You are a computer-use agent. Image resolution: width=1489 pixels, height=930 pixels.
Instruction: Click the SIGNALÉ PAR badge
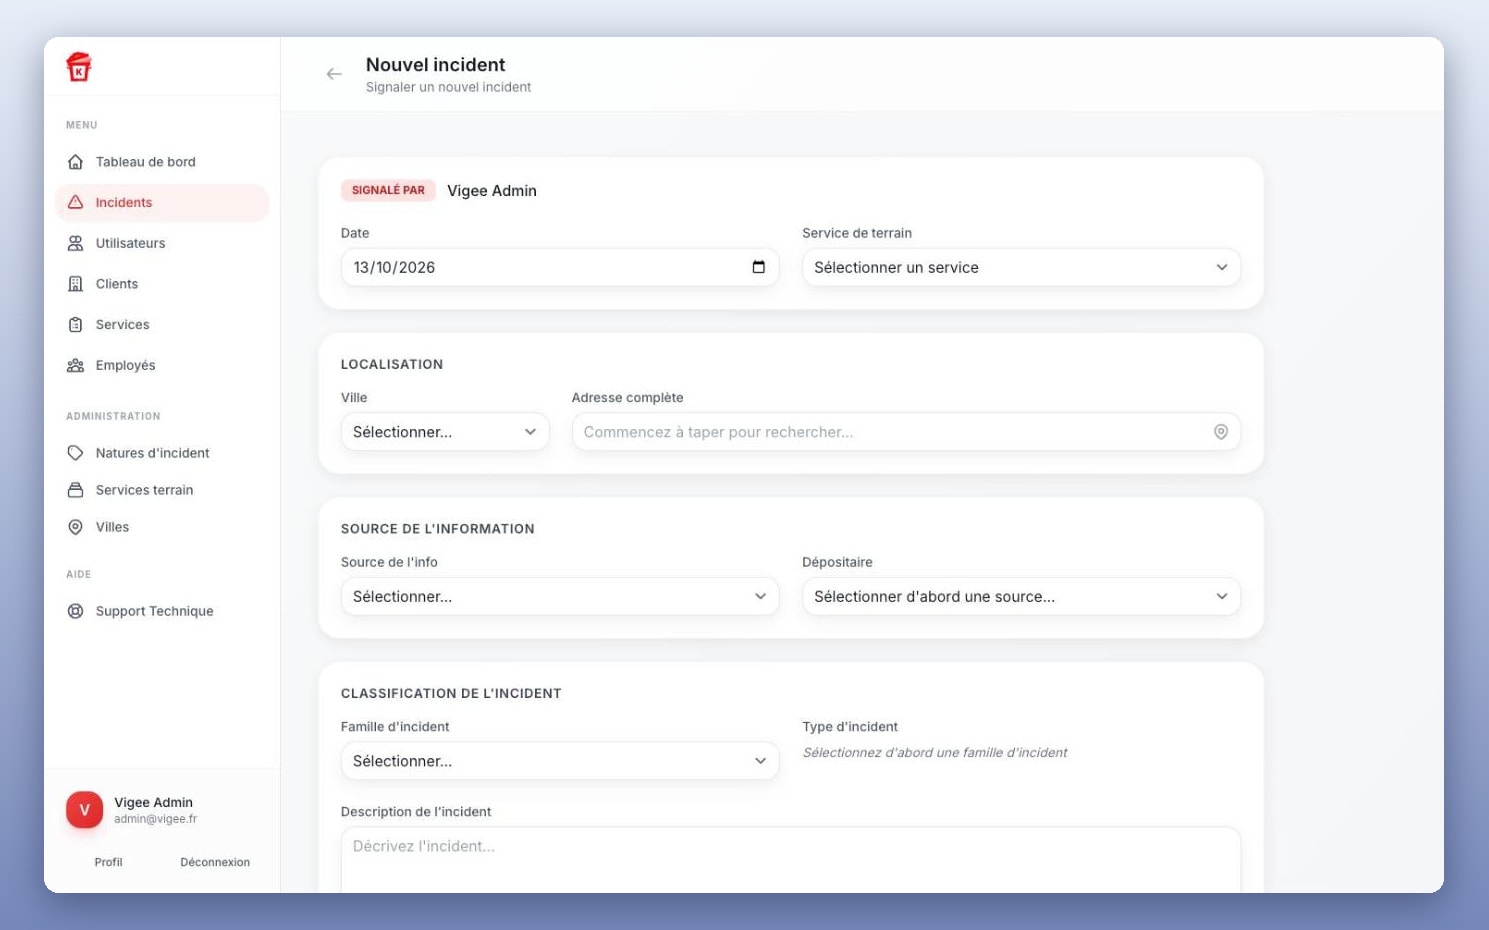(388, 190)
